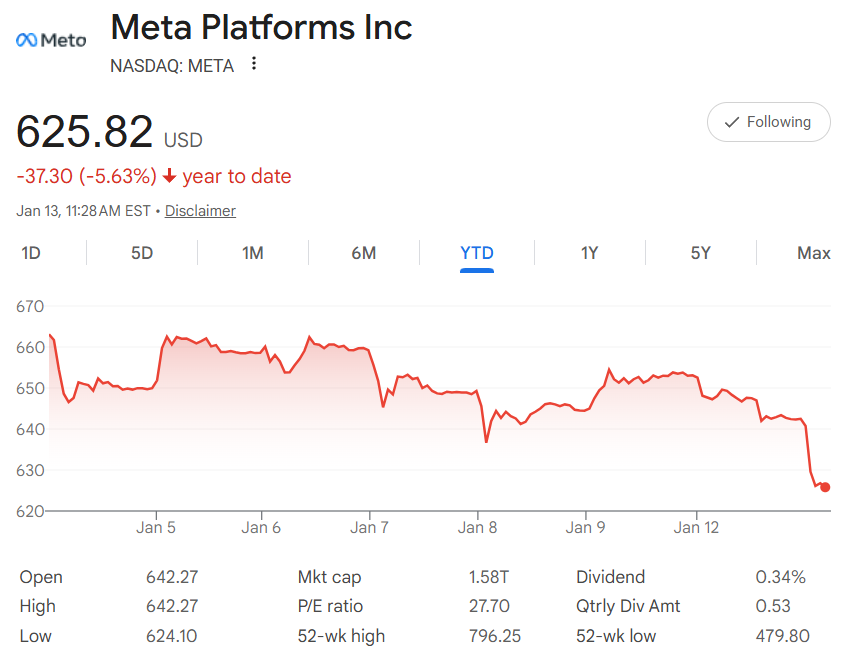
Task: Click the Dividend label
Action: click(x=610, y=577)
